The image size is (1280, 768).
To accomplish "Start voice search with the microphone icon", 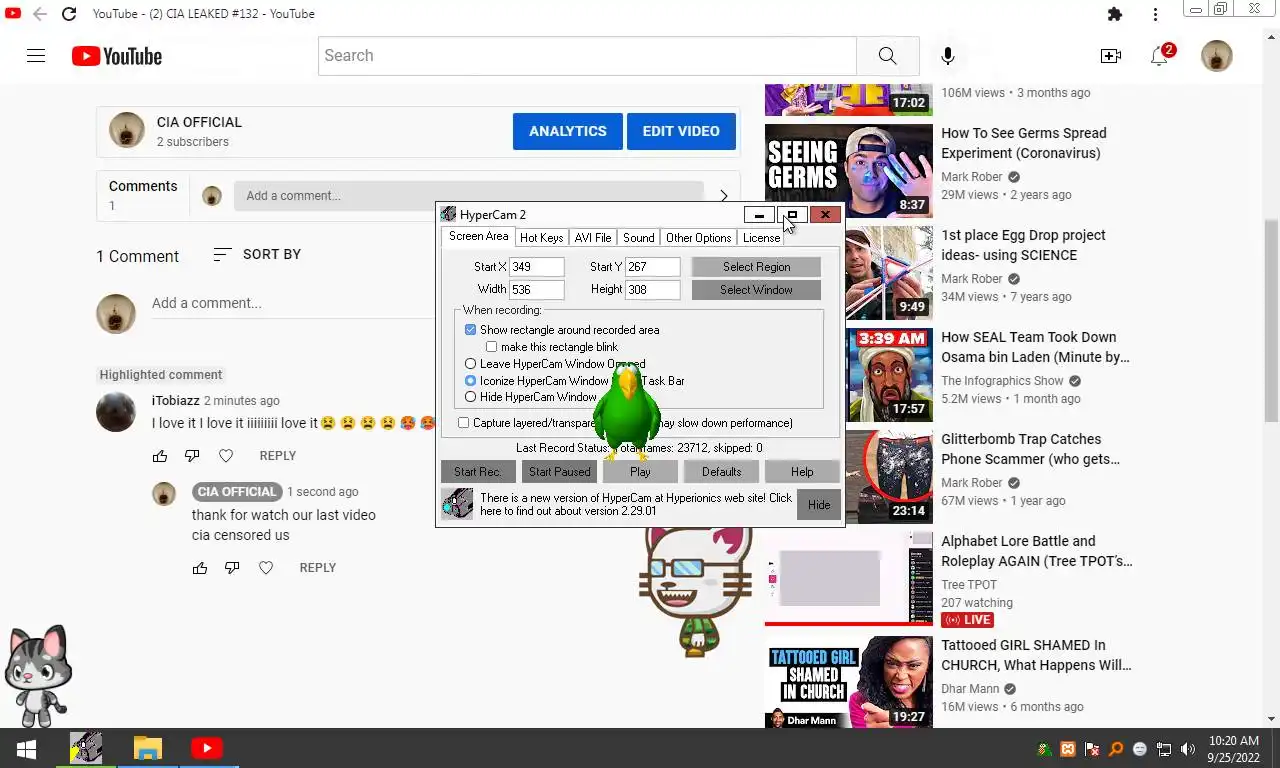I will 947,56.
